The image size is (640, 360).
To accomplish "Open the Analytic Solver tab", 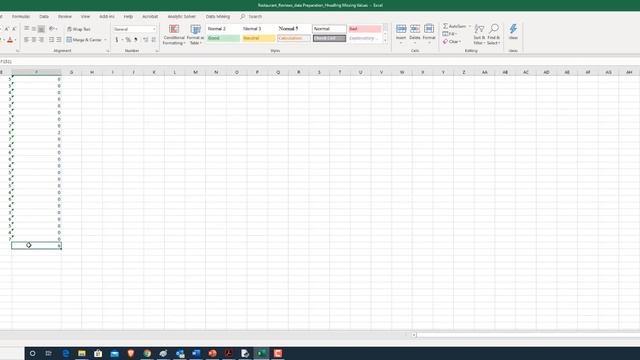I will (181, 17).
